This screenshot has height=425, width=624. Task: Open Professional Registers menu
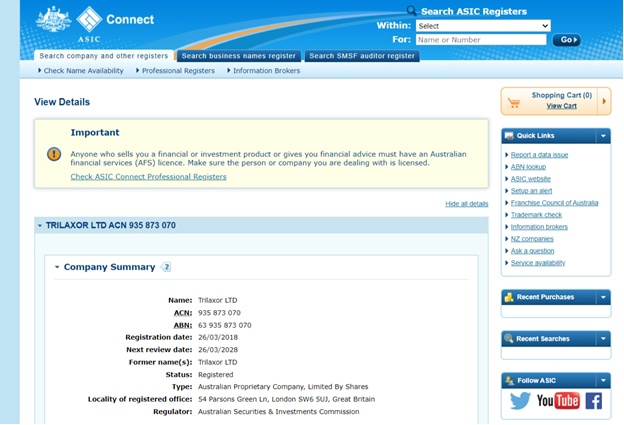tap(176, 71)
